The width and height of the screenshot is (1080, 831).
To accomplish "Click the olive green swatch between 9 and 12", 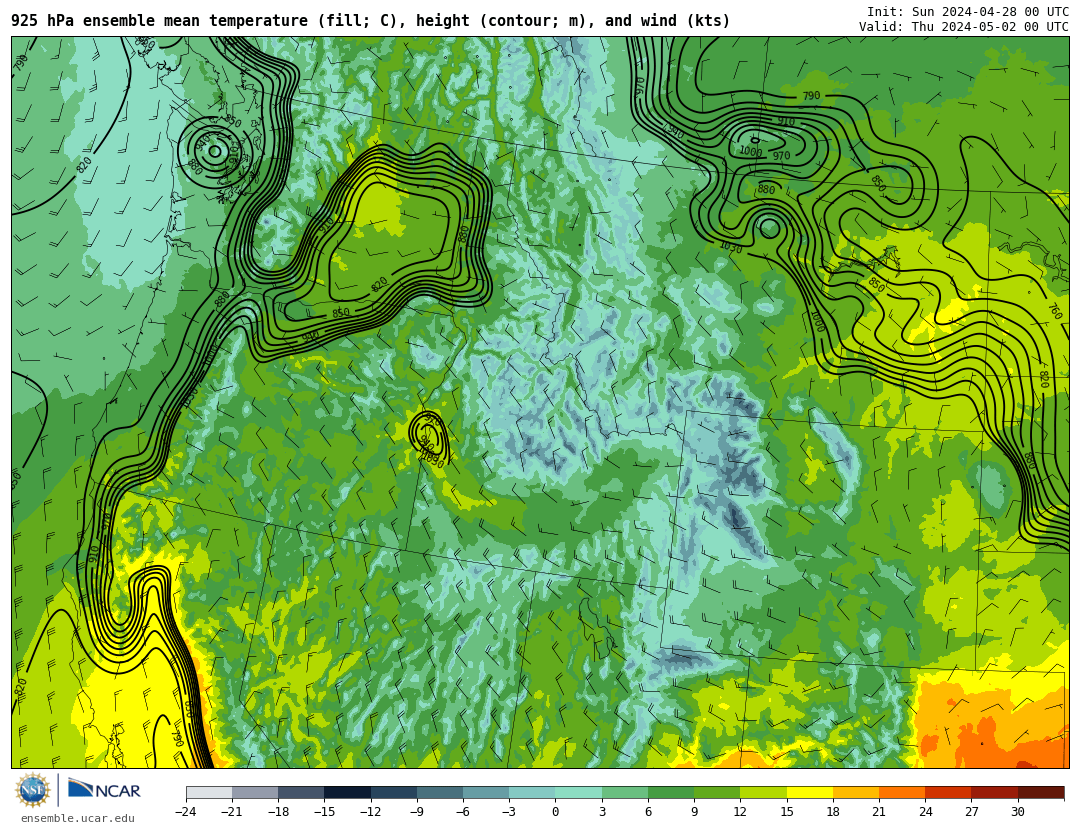I will coord(717,792).
